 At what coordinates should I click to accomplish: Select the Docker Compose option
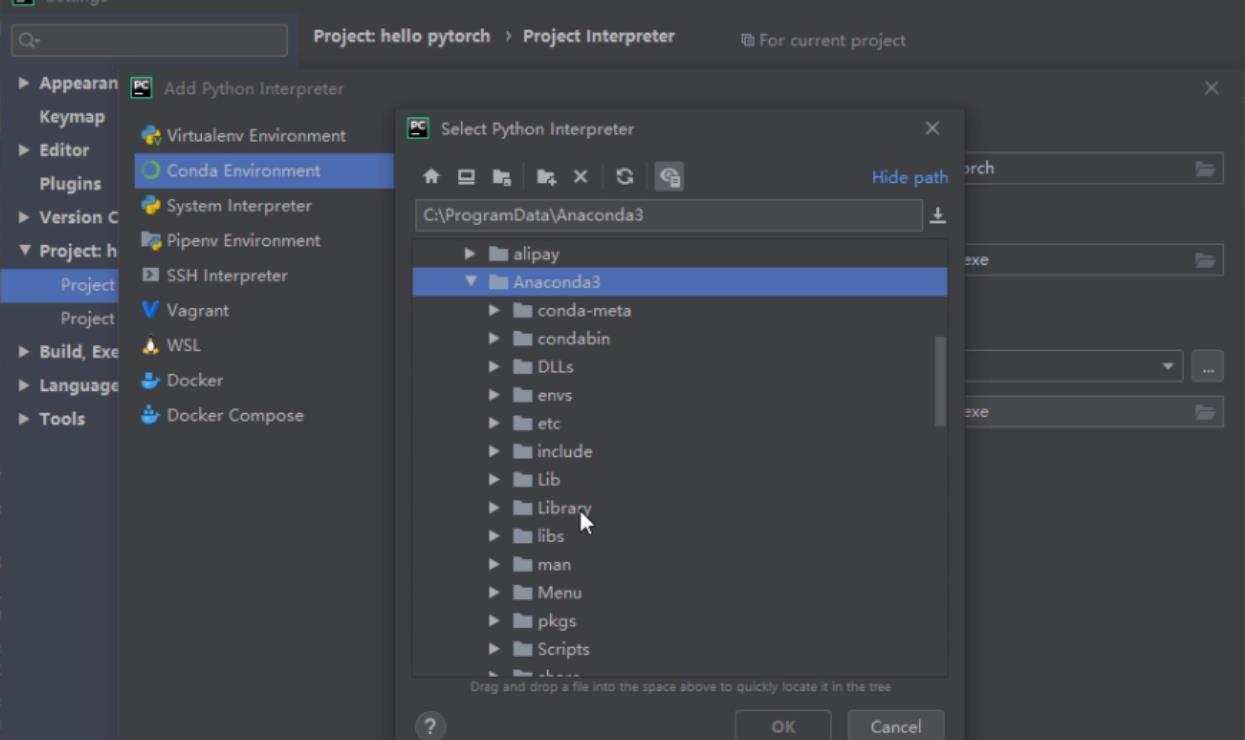click(x=235, y=415)
